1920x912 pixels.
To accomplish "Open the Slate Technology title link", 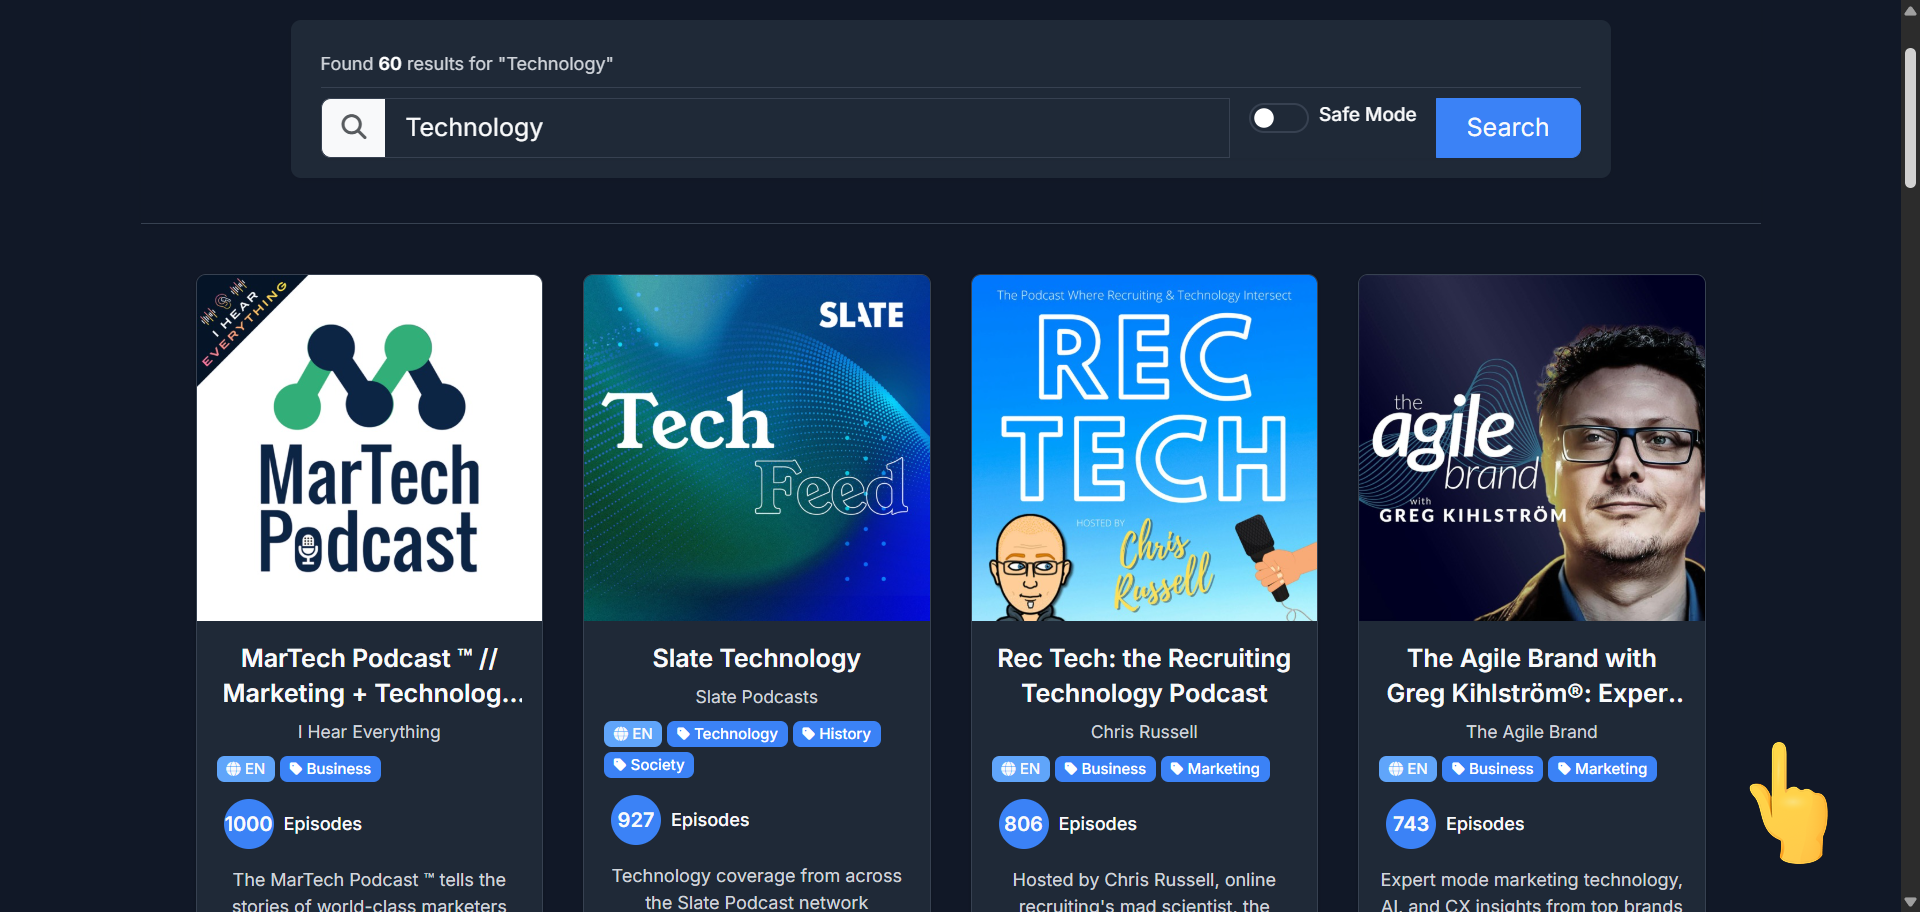I will (756, 658).
